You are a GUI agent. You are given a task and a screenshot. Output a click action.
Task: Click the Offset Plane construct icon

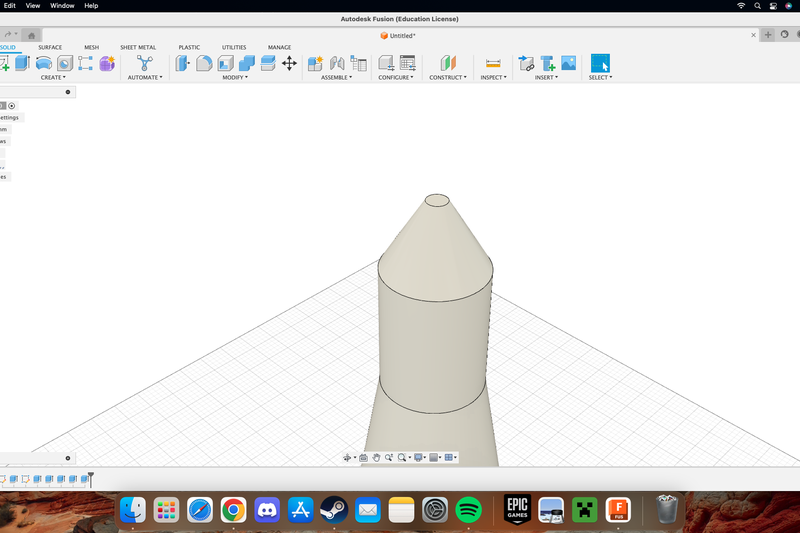pyautogui.click(x=448, y=63)
